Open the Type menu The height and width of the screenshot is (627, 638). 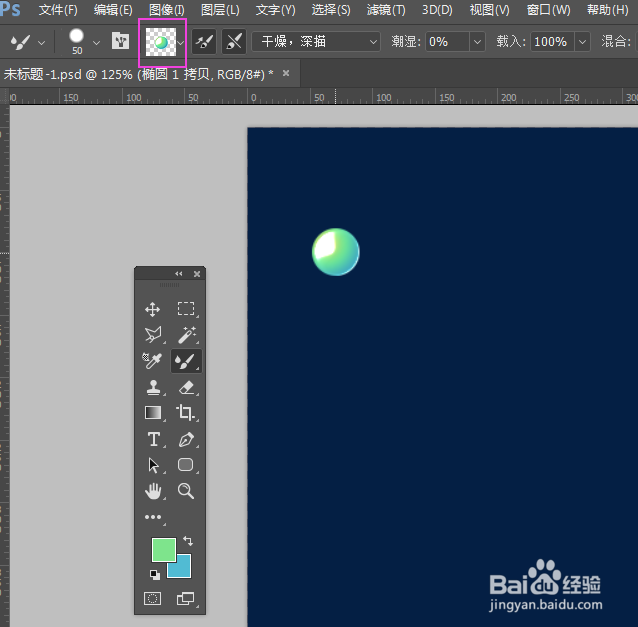[275, 10]
